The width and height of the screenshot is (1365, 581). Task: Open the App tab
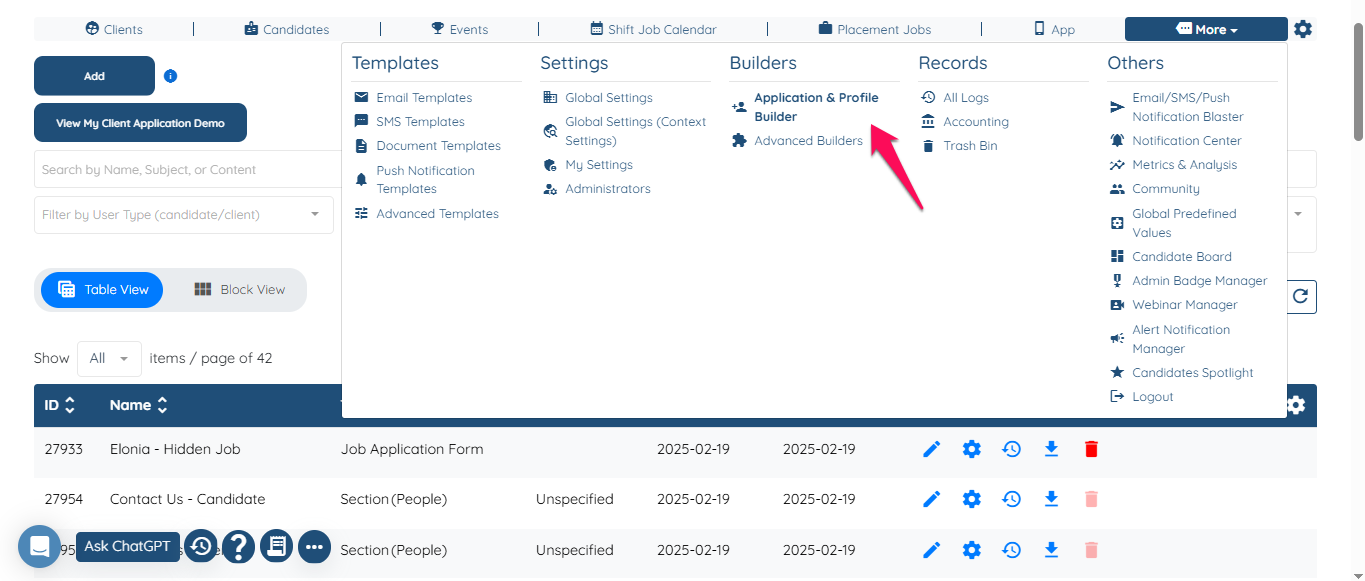coord(1054,29)
